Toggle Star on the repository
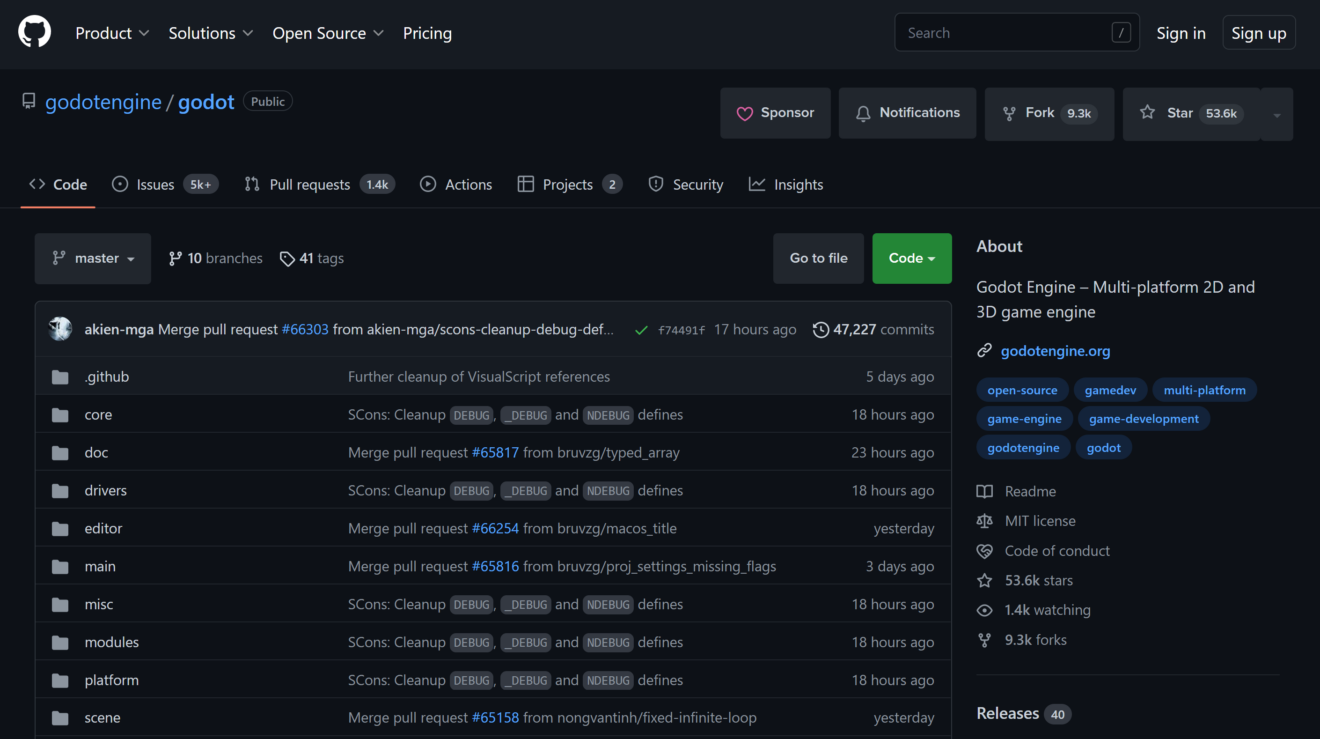 [x=1190, y=113]
